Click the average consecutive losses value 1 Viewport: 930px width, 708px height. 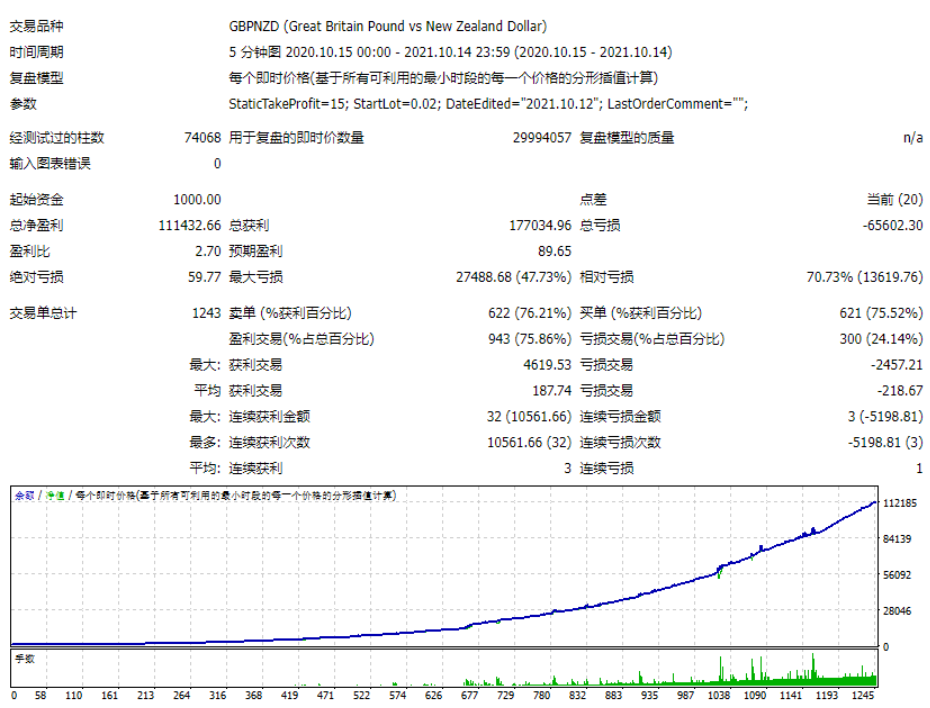[919, 468]
